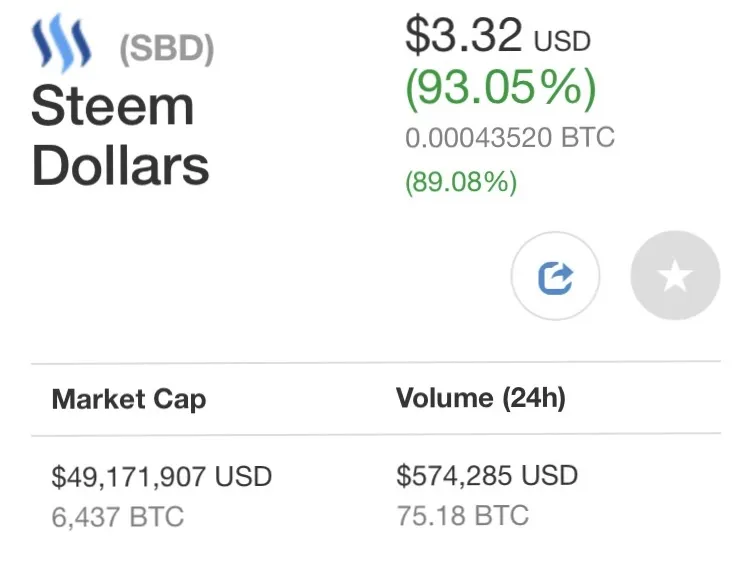
Task: Click the USD currency label beside price
Action: 562,41
